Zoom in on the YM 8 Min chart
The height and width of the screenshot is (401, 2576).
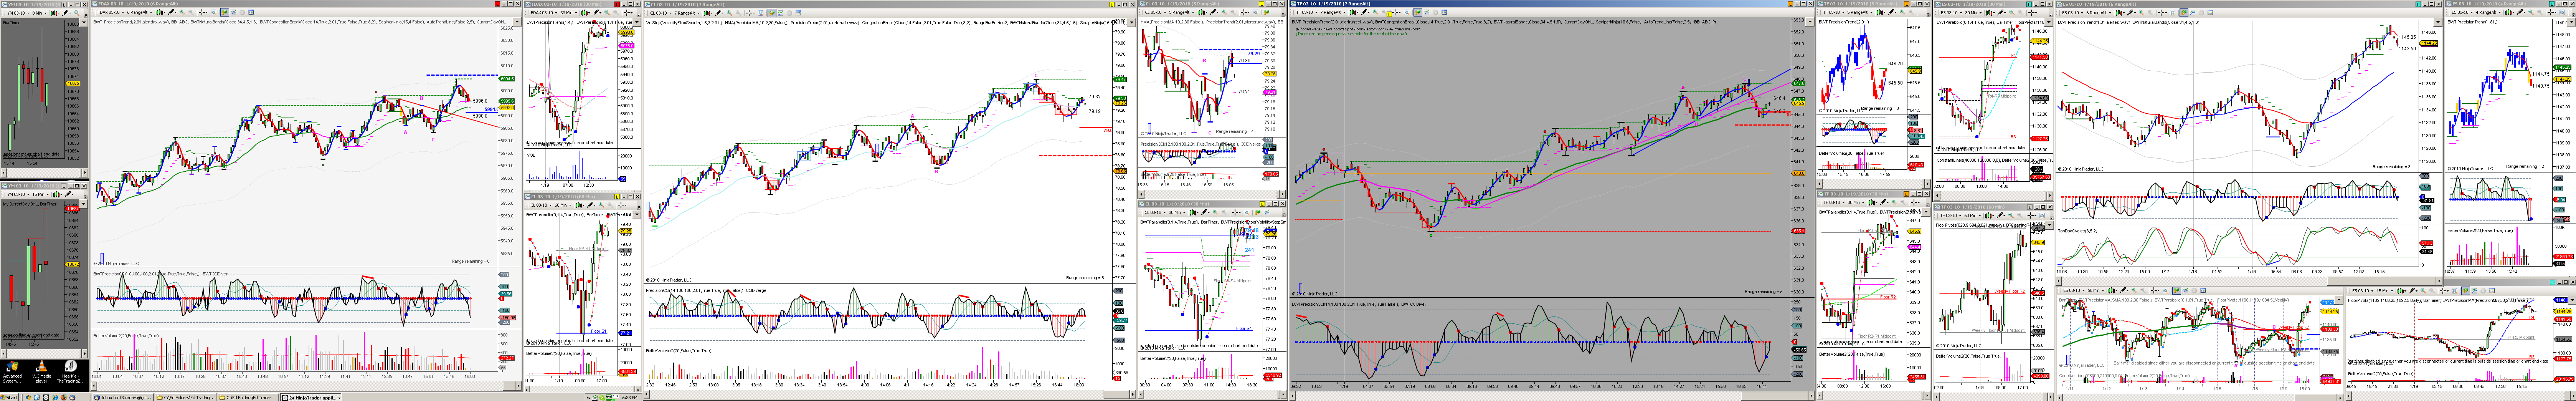[77, 13]
